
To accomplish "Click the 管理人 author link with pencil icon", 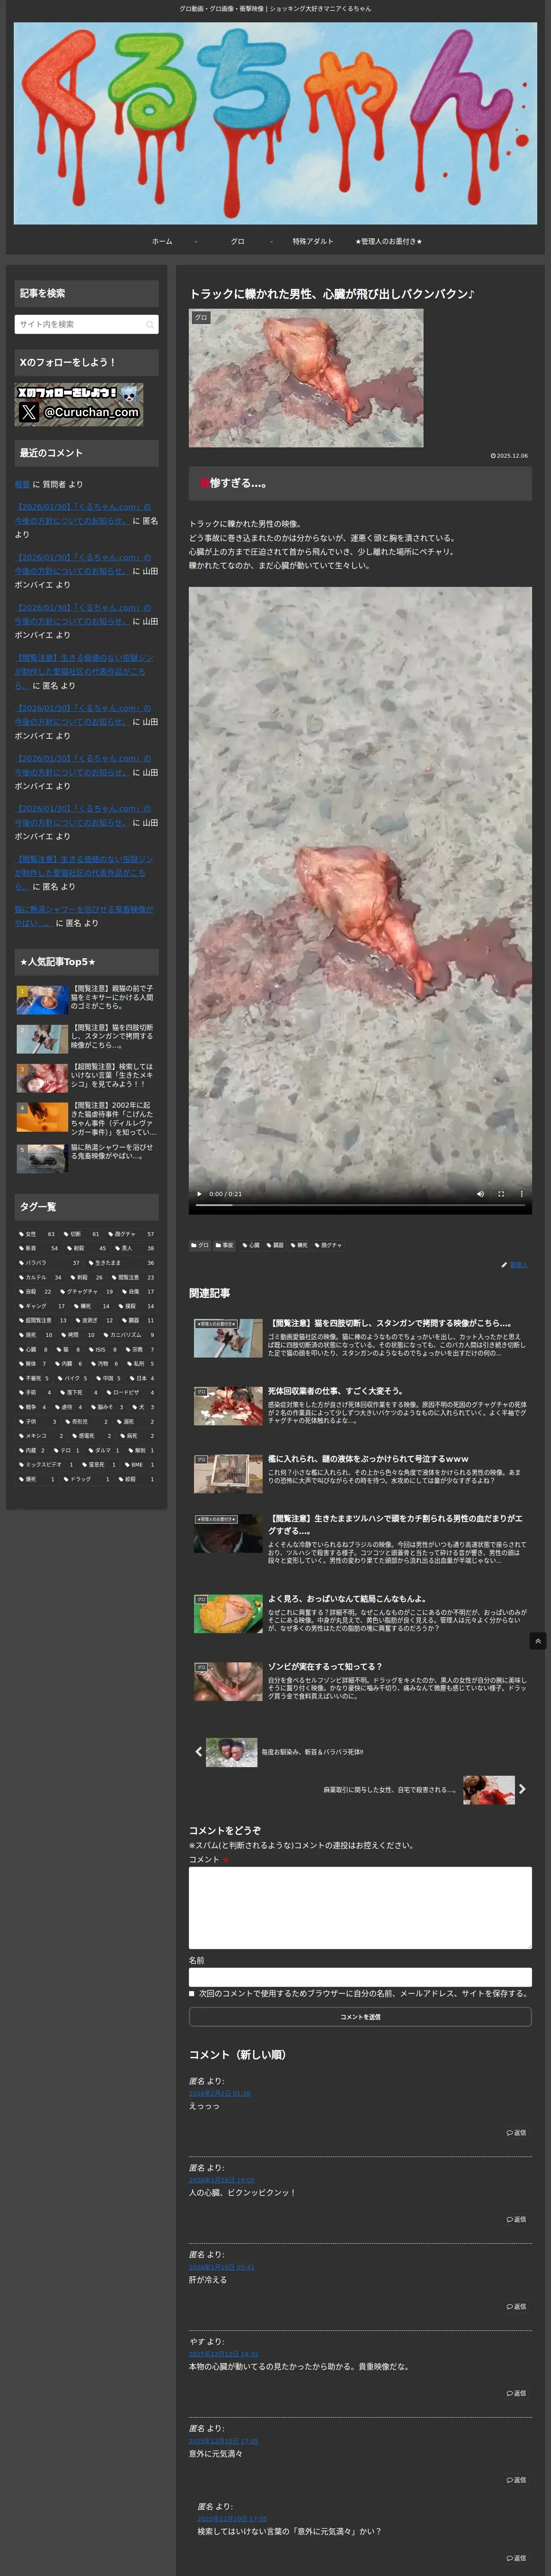I will click(515, 1265).
